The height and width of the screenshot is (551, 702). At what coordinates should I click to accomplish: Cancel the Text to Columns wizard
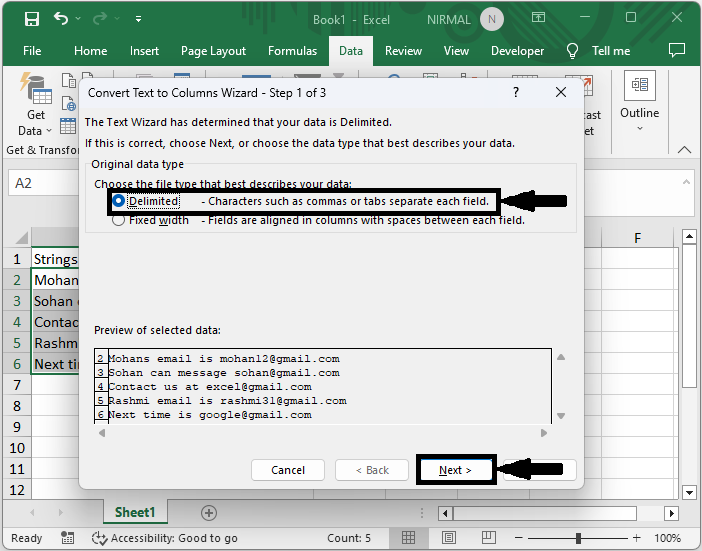[288, 470]
